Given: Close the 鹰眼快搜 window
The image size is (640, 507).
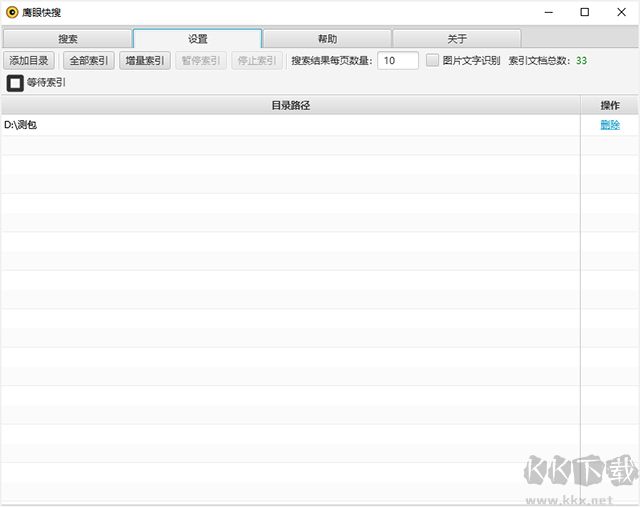Looking at the screenshot, I should pos(620,12).
